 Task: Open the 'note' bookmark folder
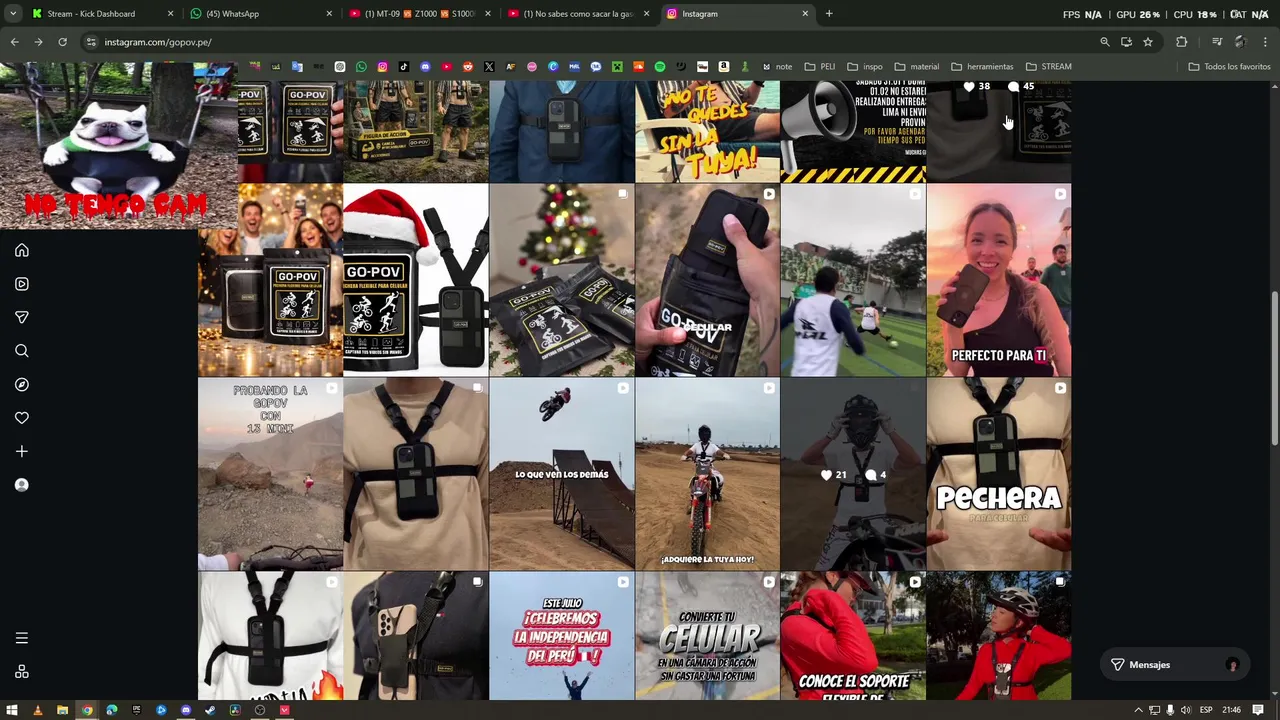pyautogui.click(x=777, y=67)
